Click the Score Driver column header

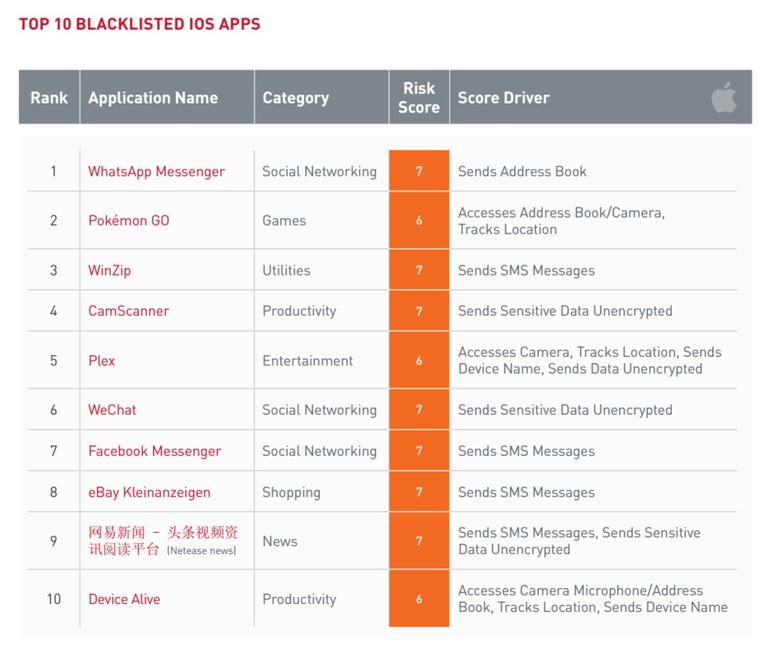tap(503, 98)
